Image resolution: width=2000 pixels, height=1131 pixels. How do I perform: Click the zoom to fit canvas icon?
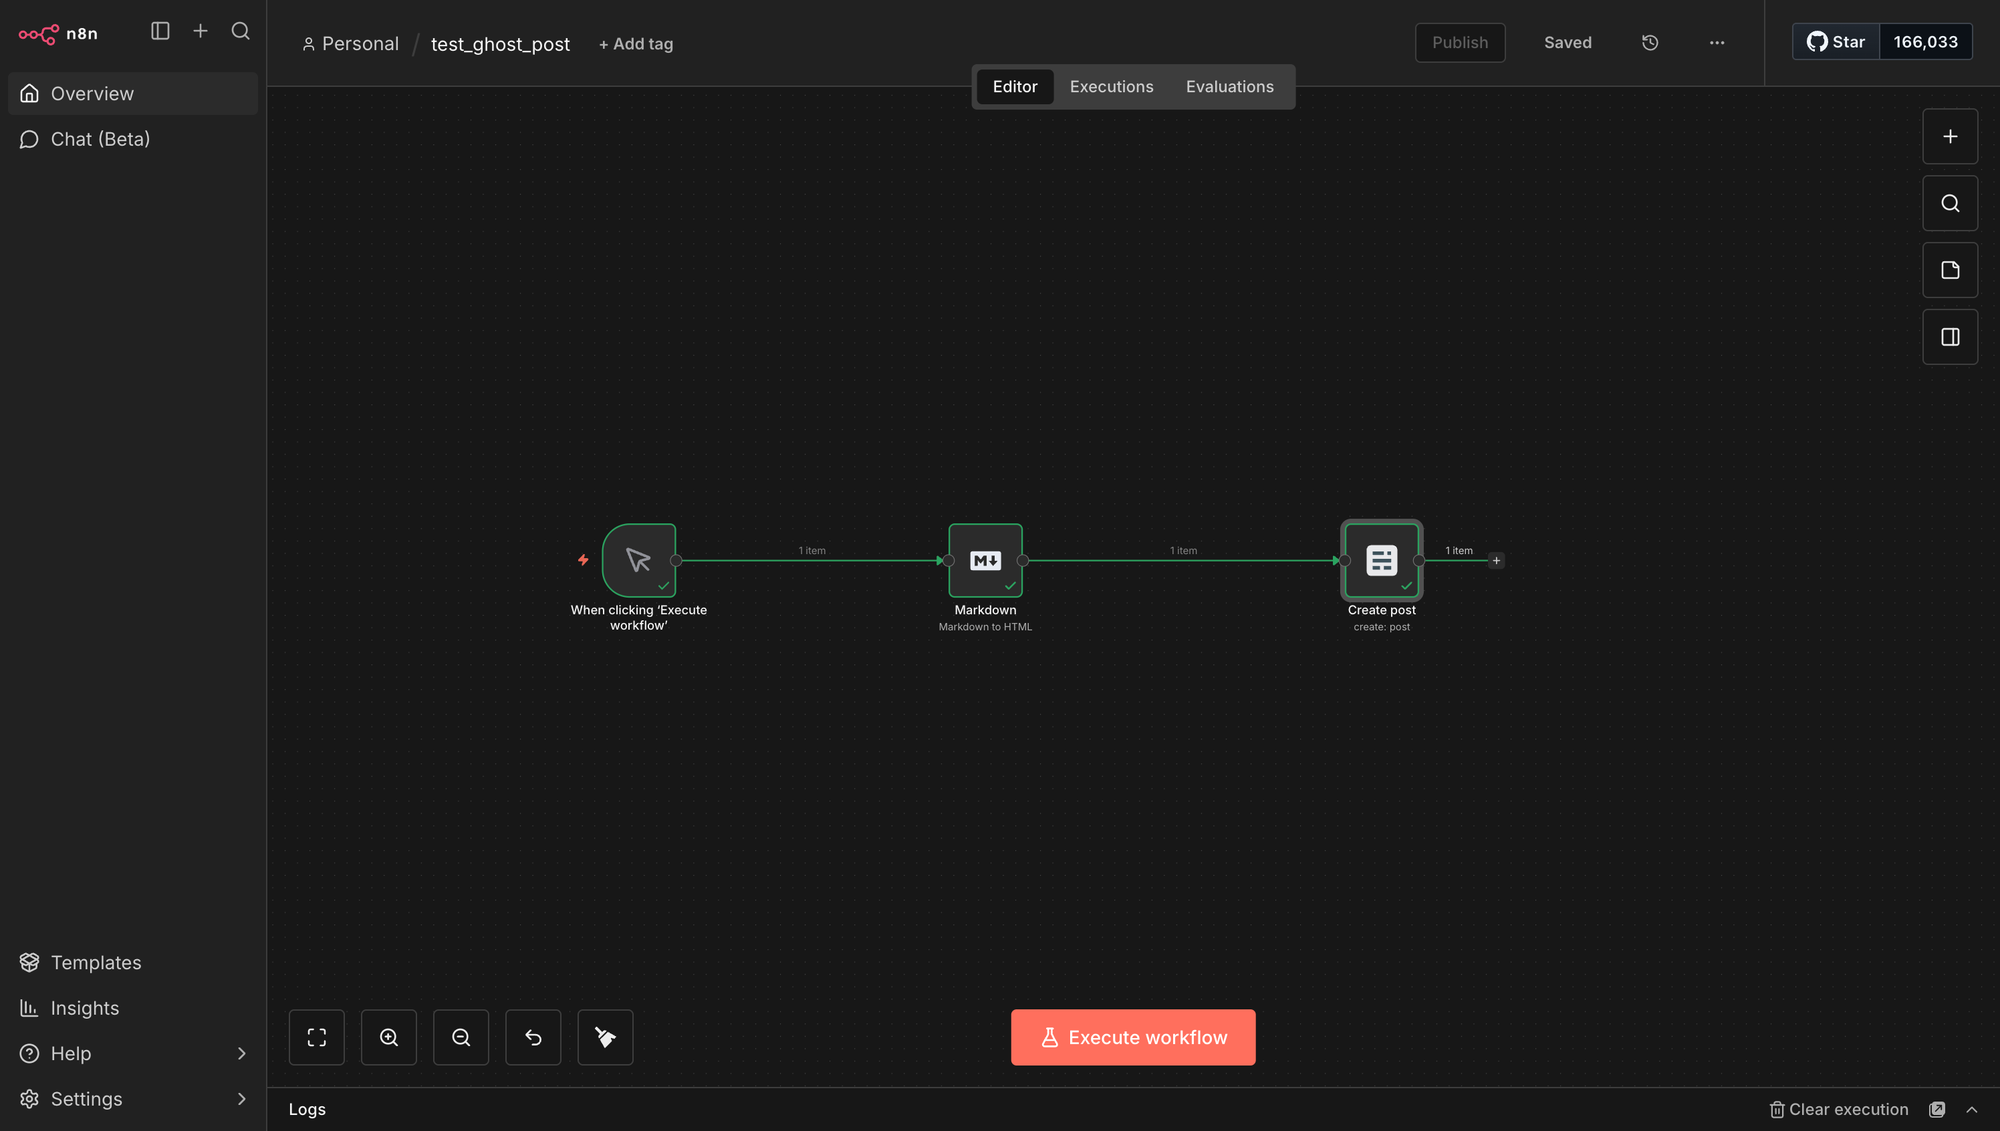point(317,1037)
